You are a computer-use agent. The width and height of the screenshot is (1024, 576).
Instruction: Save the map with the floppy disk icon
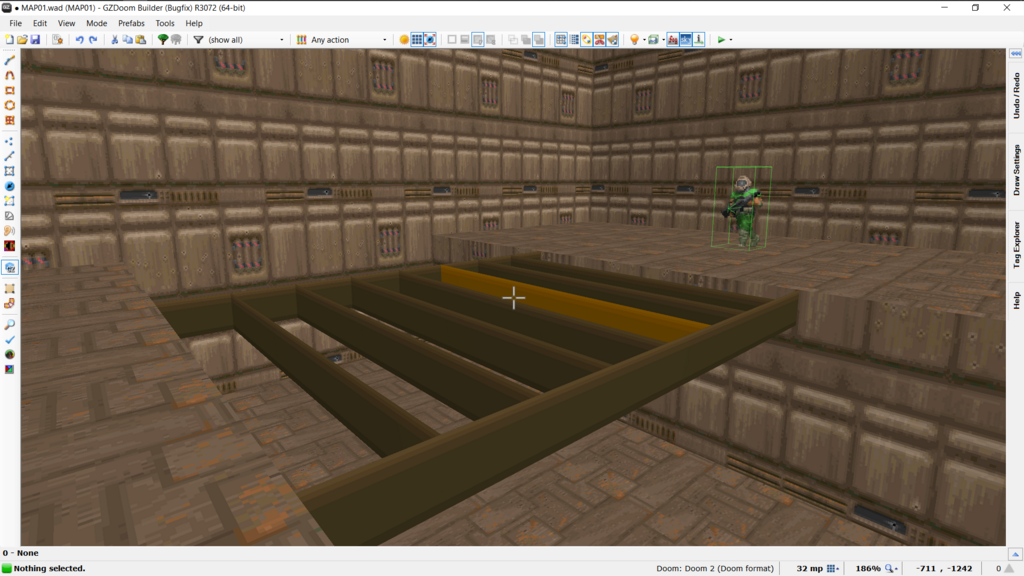tap(35, 40)
